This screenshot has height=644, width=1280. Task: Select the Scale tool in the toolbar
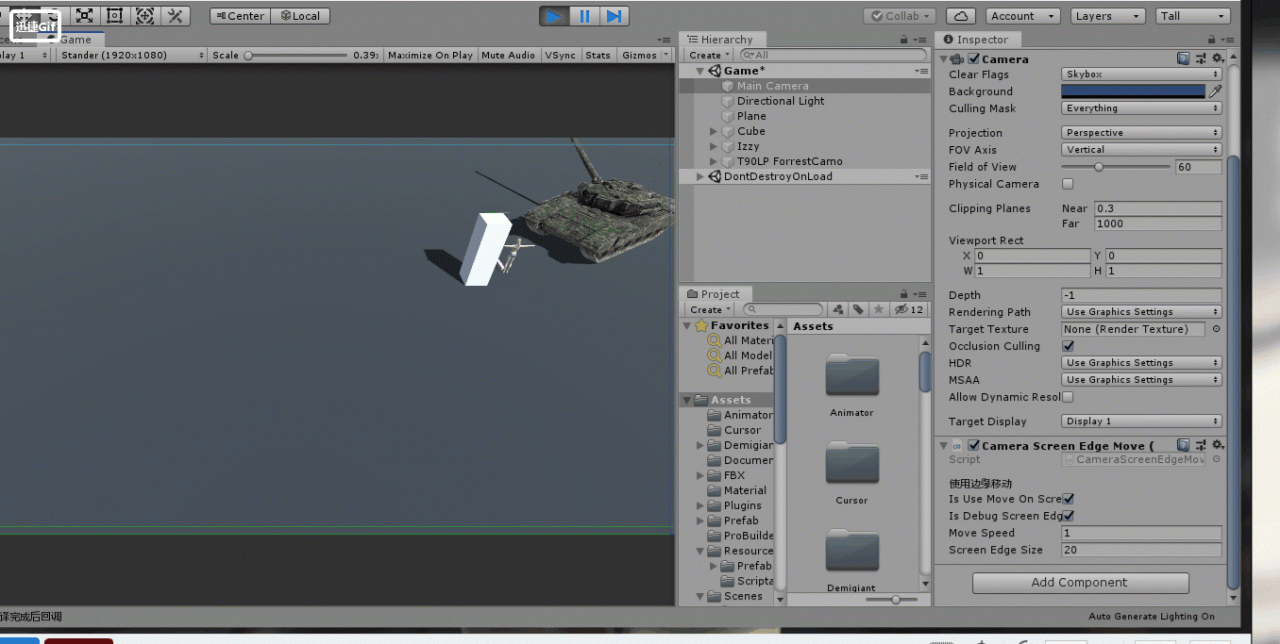(84, 16)
